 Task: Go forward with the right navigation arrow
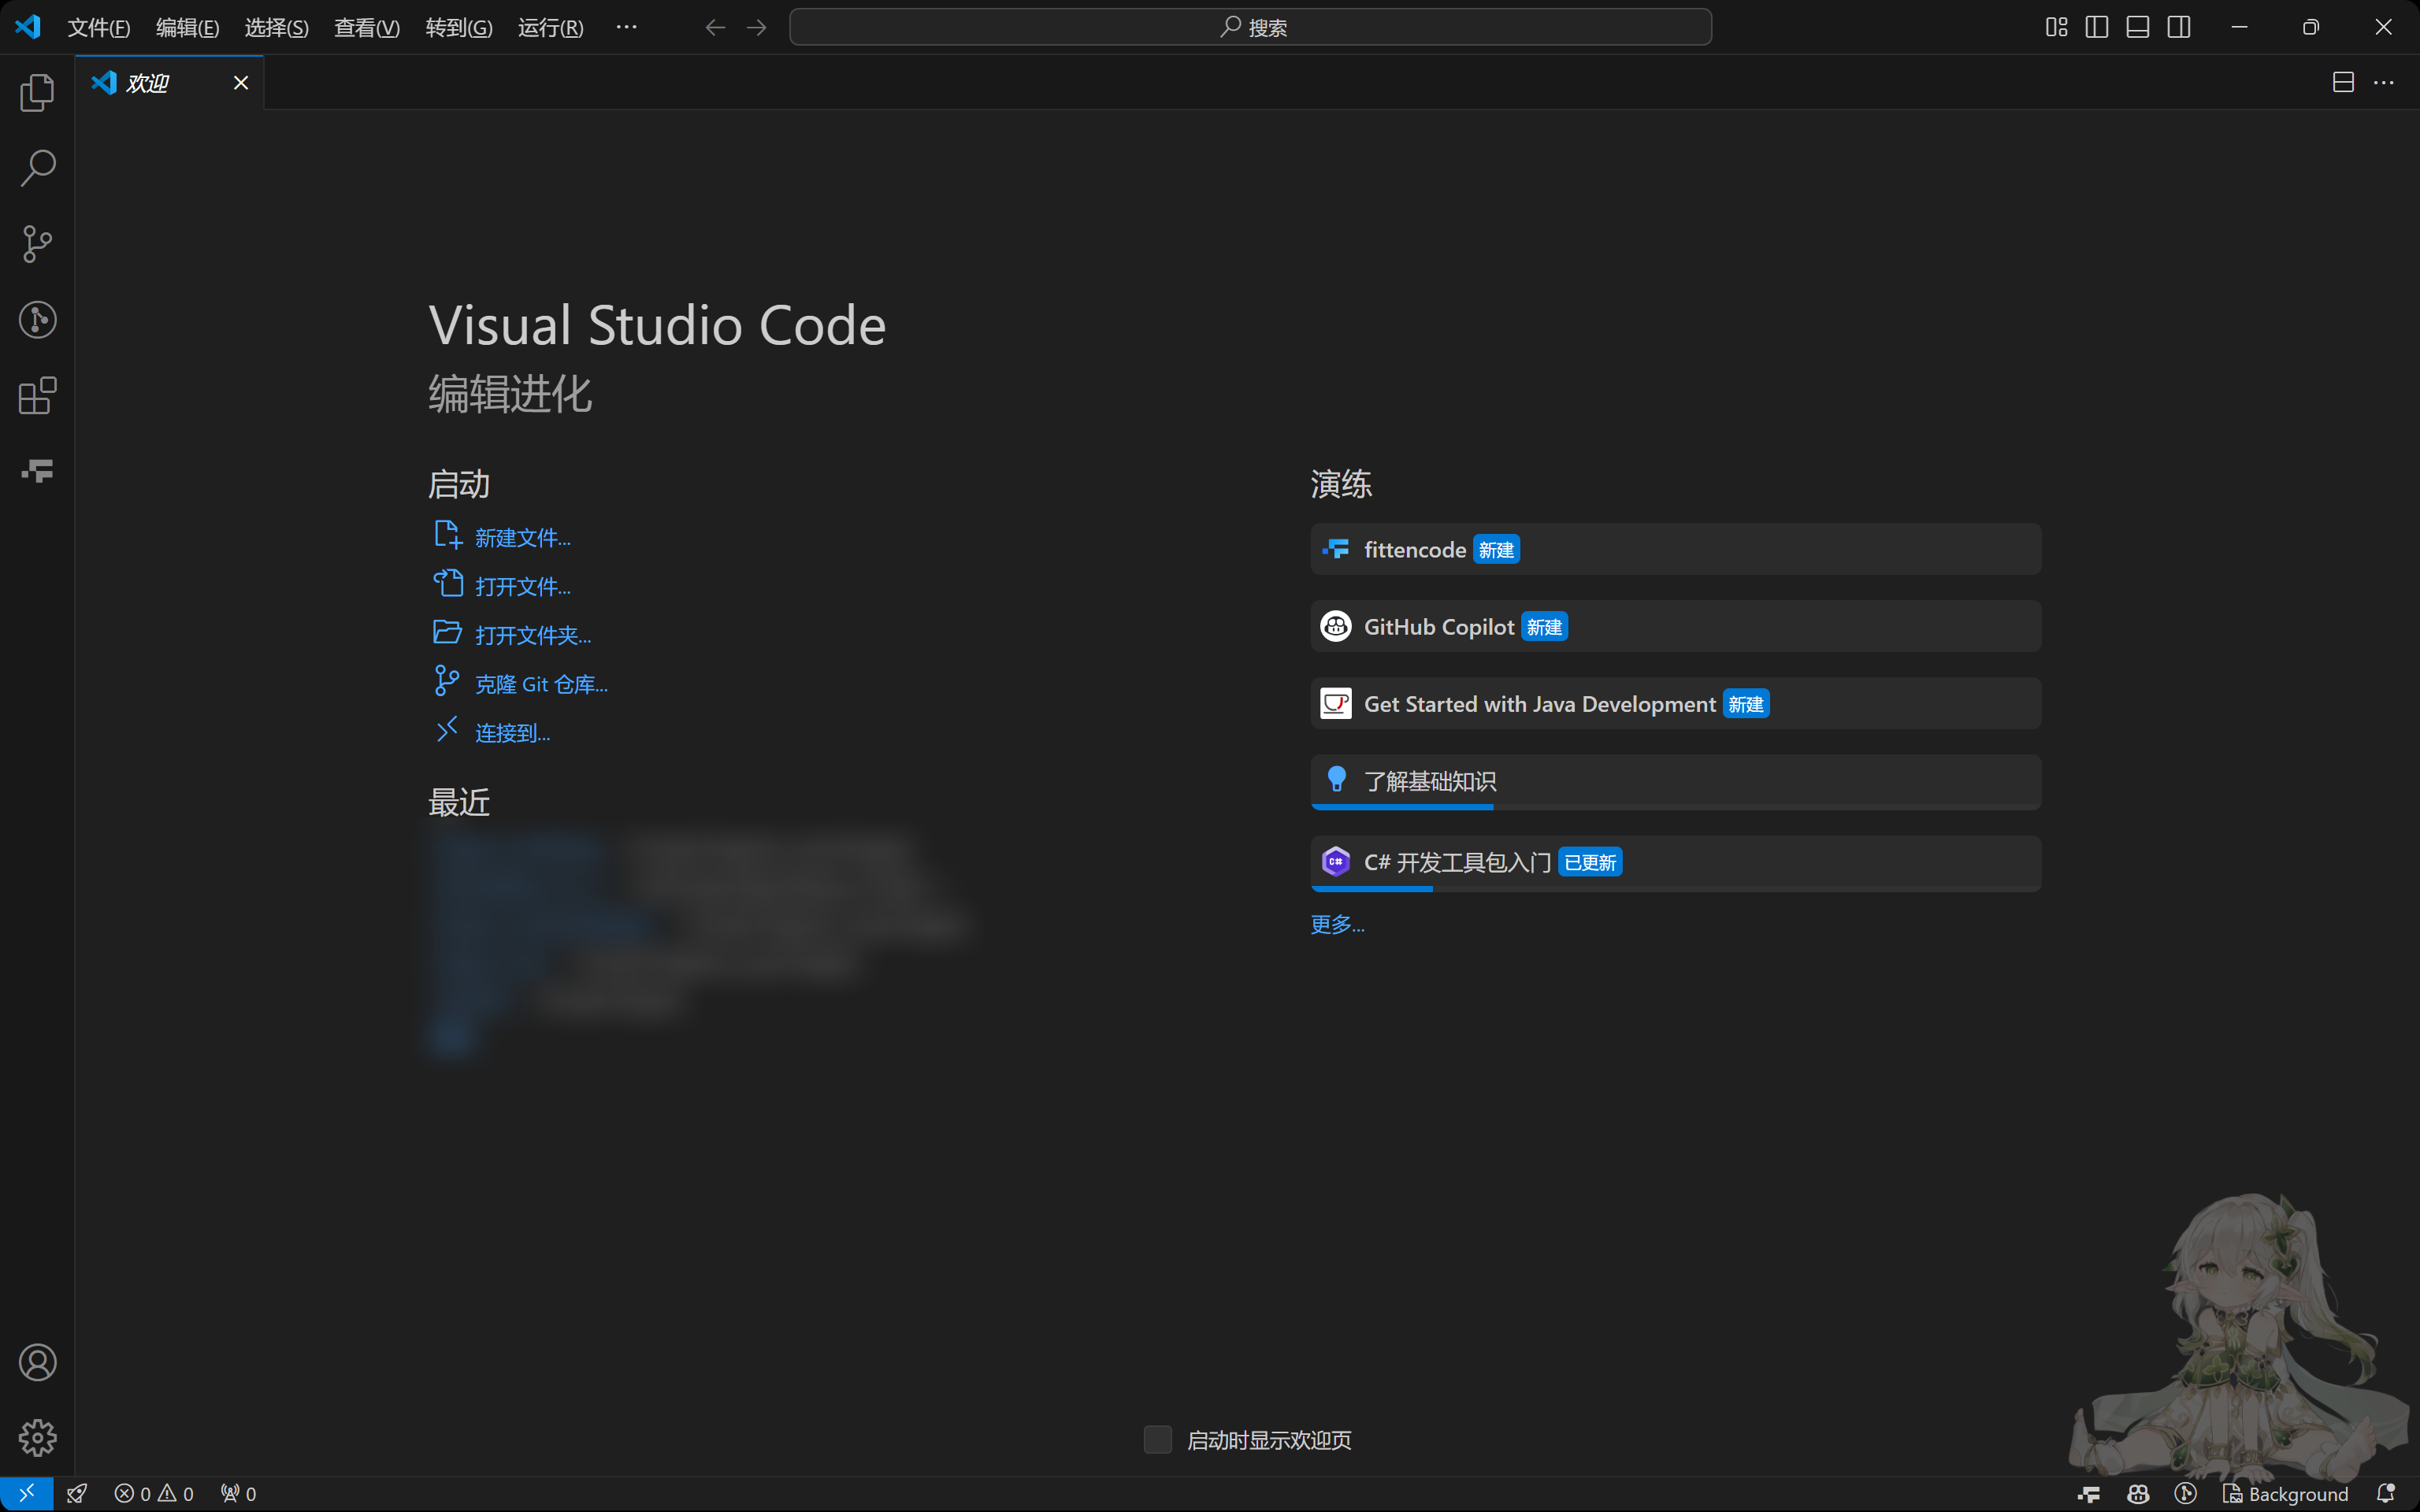click(x=757, y=27)
